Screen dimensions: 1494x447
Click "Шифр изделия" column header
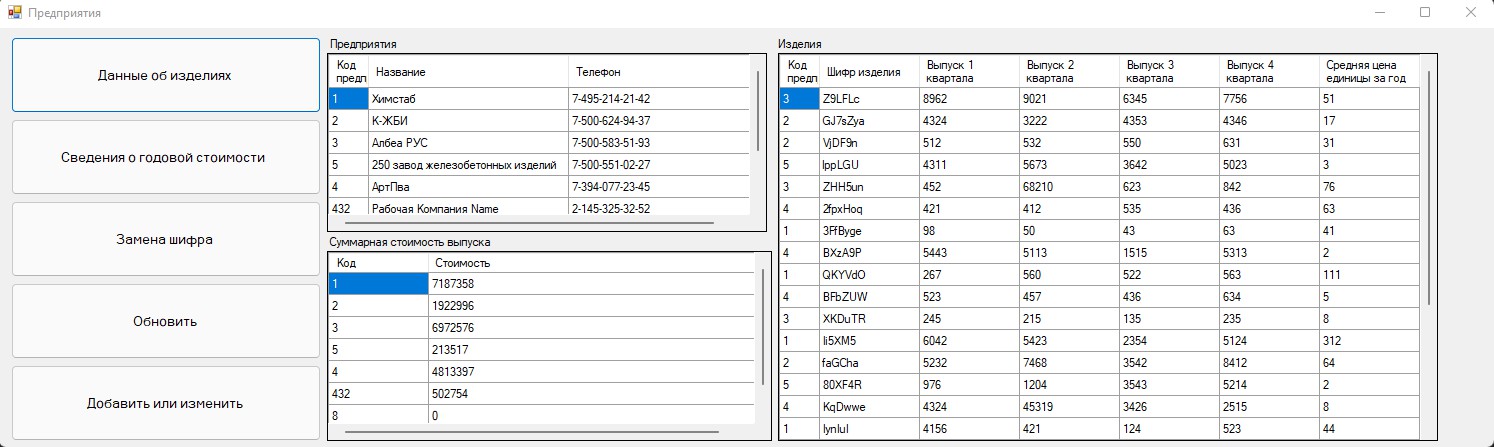869,72
